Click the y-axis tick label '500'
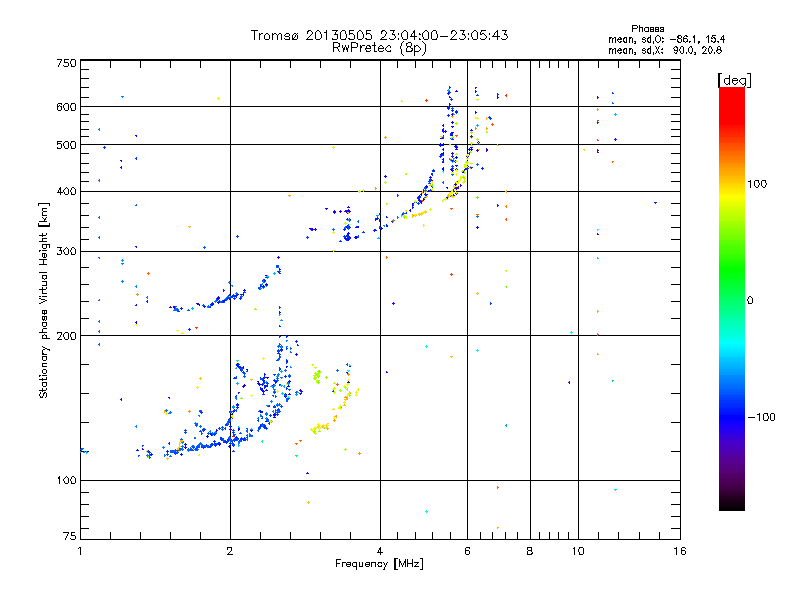Viewport: 800px width, 600px height. click(66, 145)
